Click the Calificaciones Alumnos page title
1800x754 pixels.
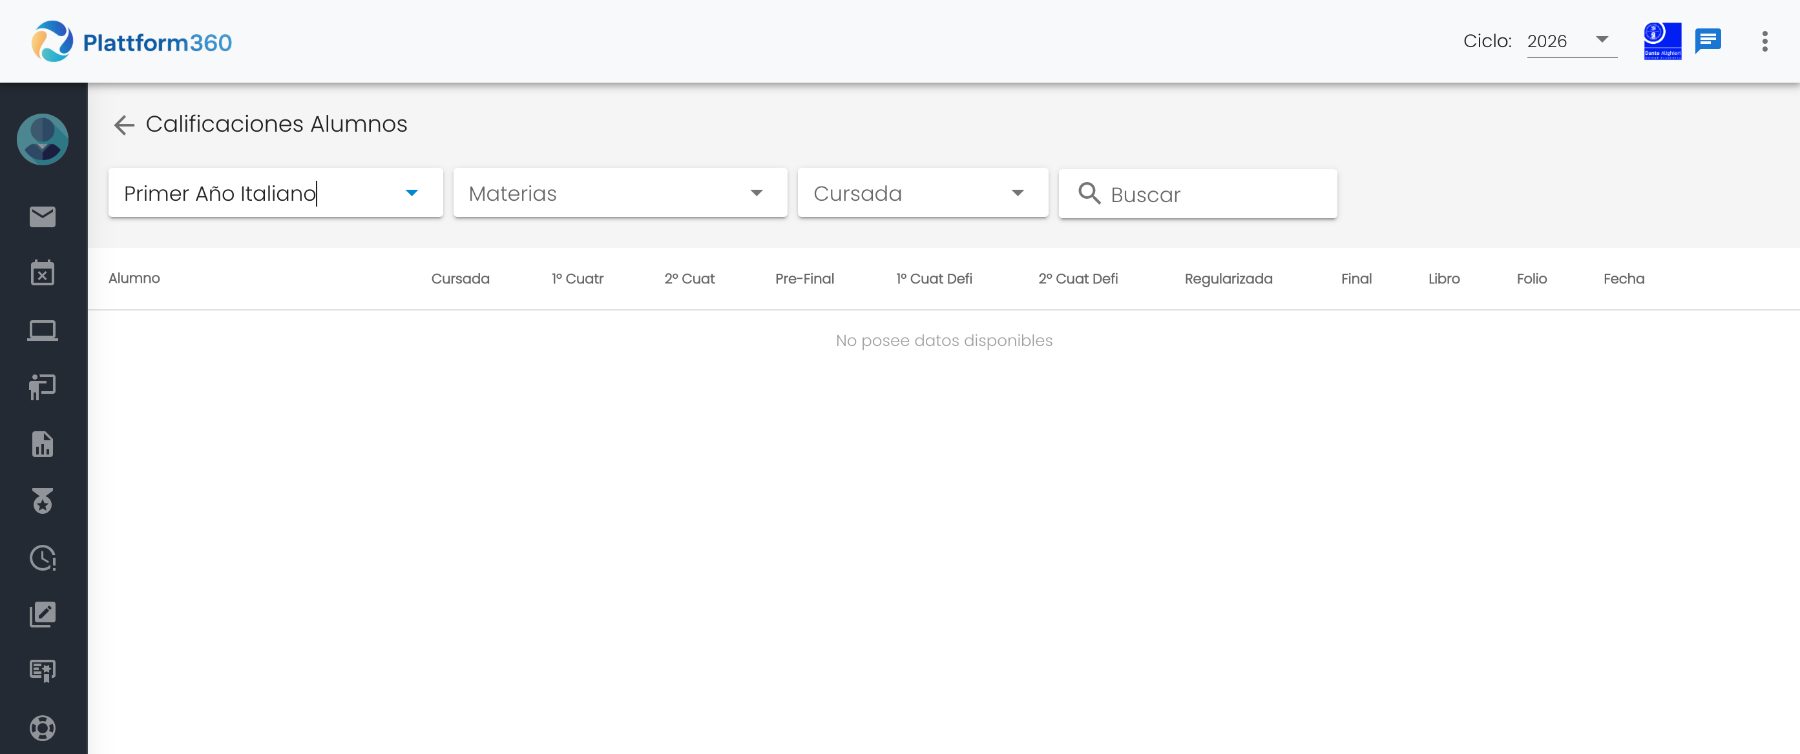[277, 124]
